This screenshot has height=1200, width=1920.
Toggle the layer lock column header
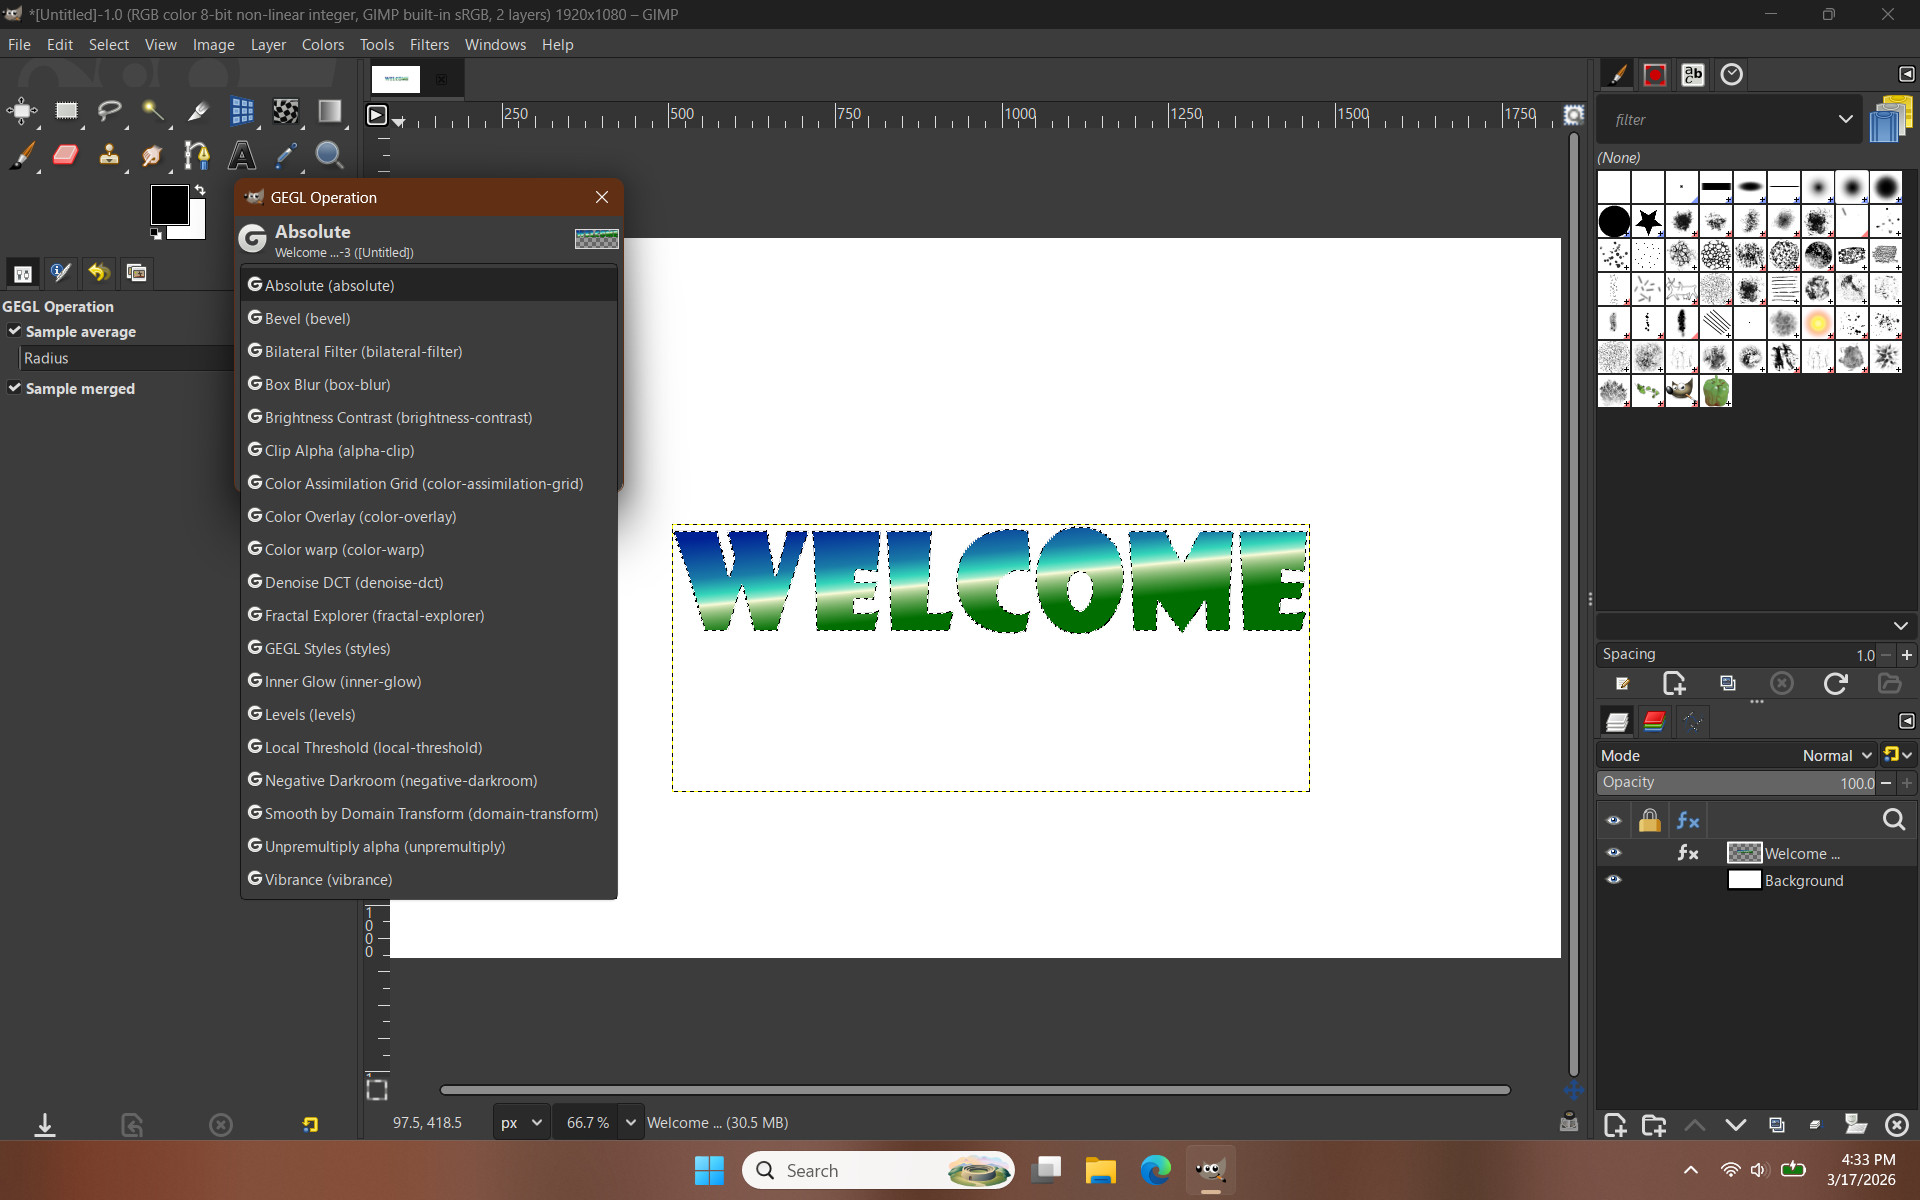pos(1649,820)
